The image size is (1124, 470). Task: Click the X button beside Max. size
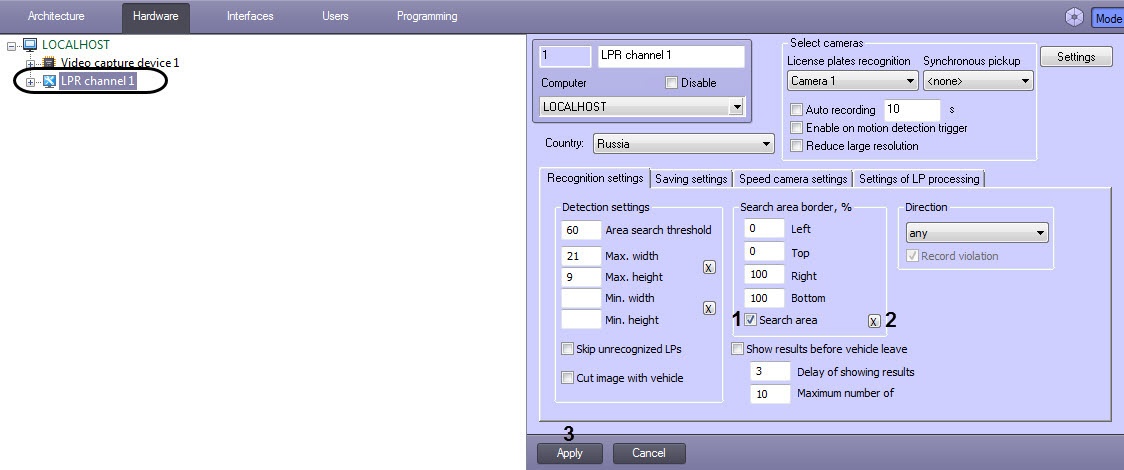[x=709, y=267]
